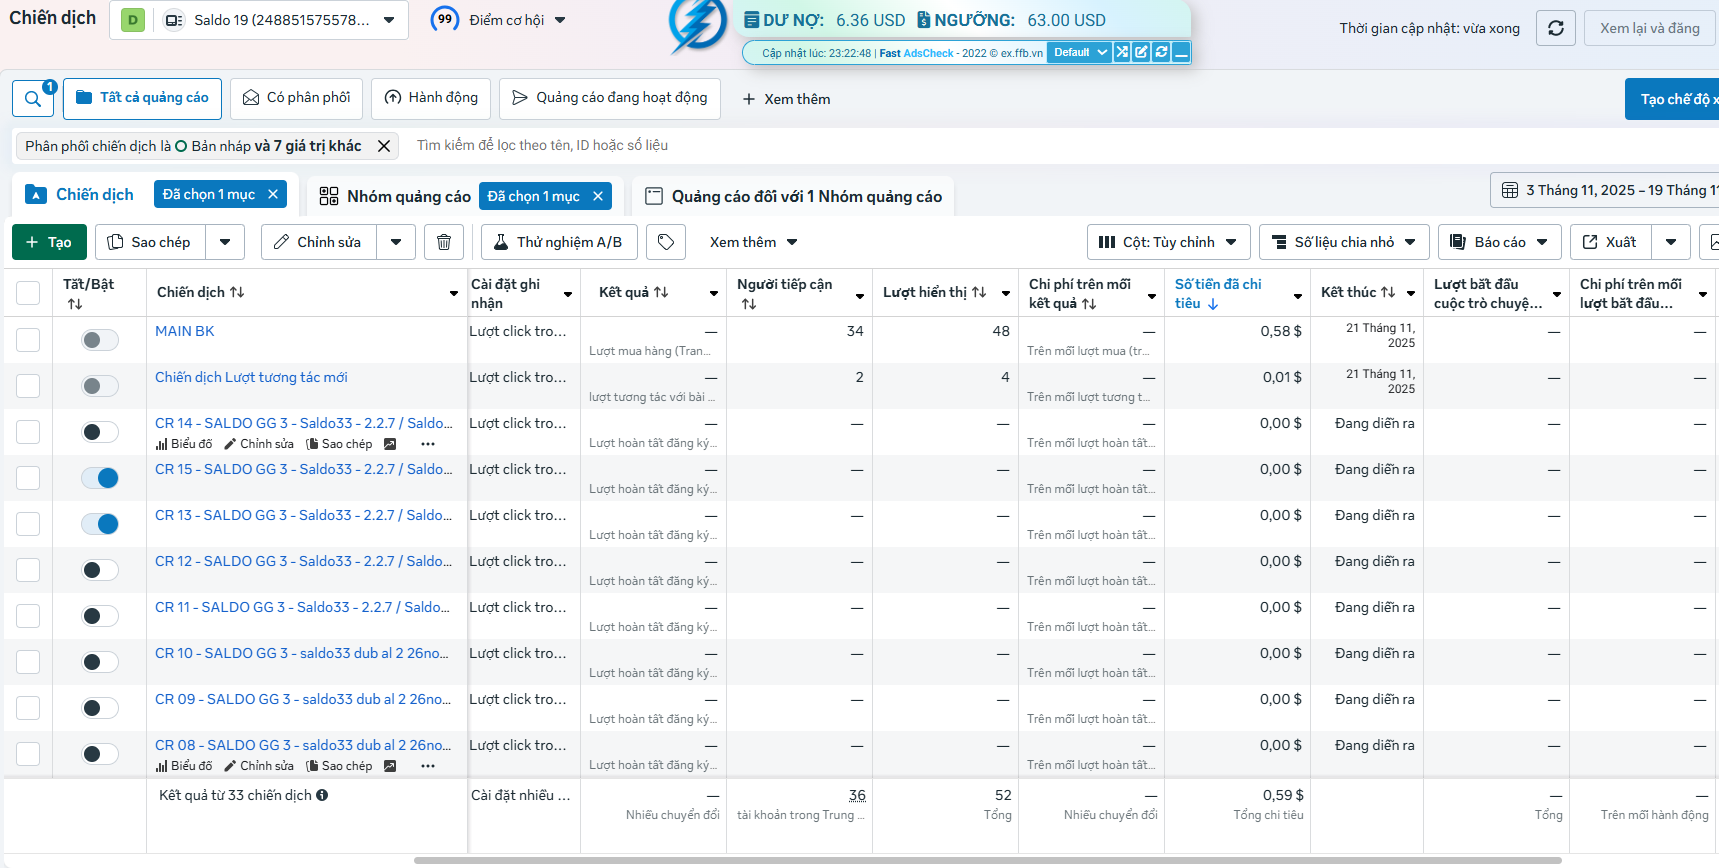The image size is (1719, 868).
Task: Click the Thử nghiệm A/B button
Action: (558, 242)
